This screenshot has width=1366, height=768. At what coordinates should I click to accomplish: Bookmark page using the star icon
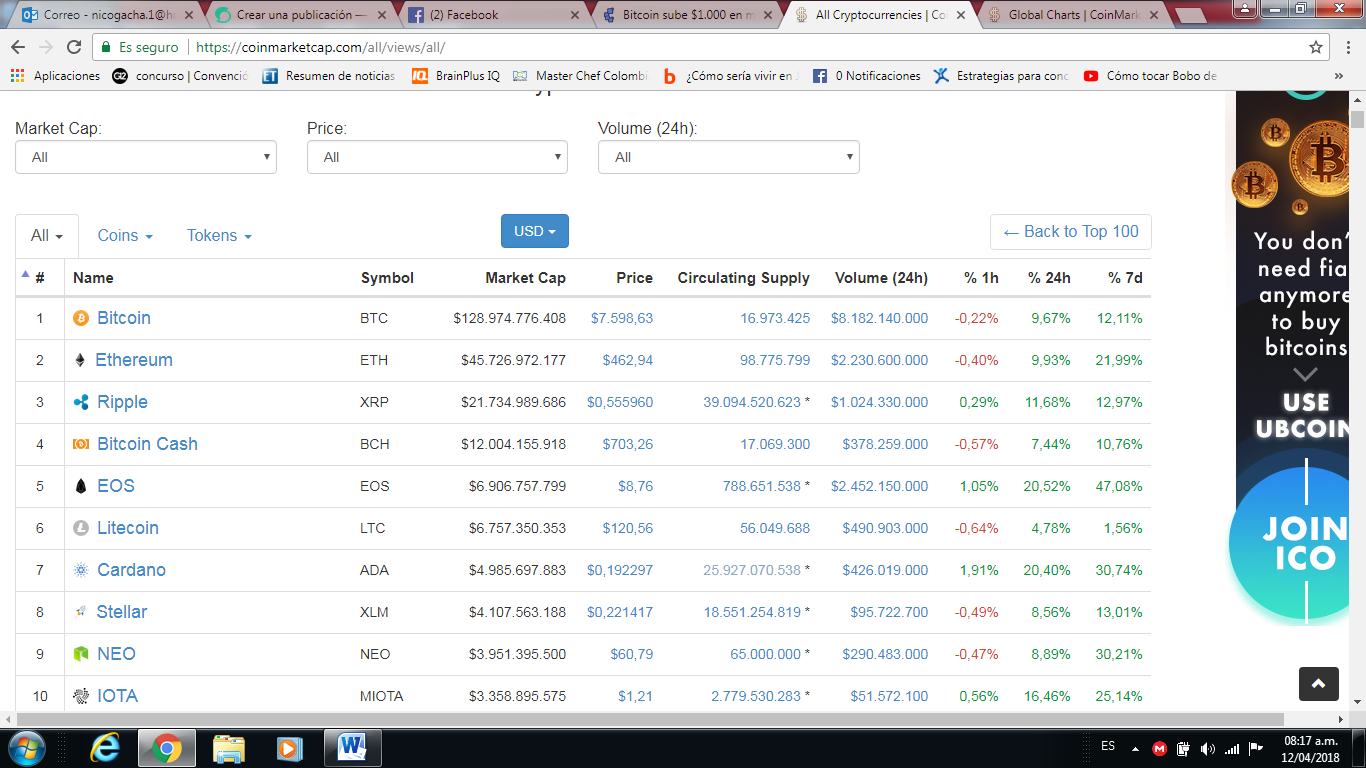(x=1316, y=47)
